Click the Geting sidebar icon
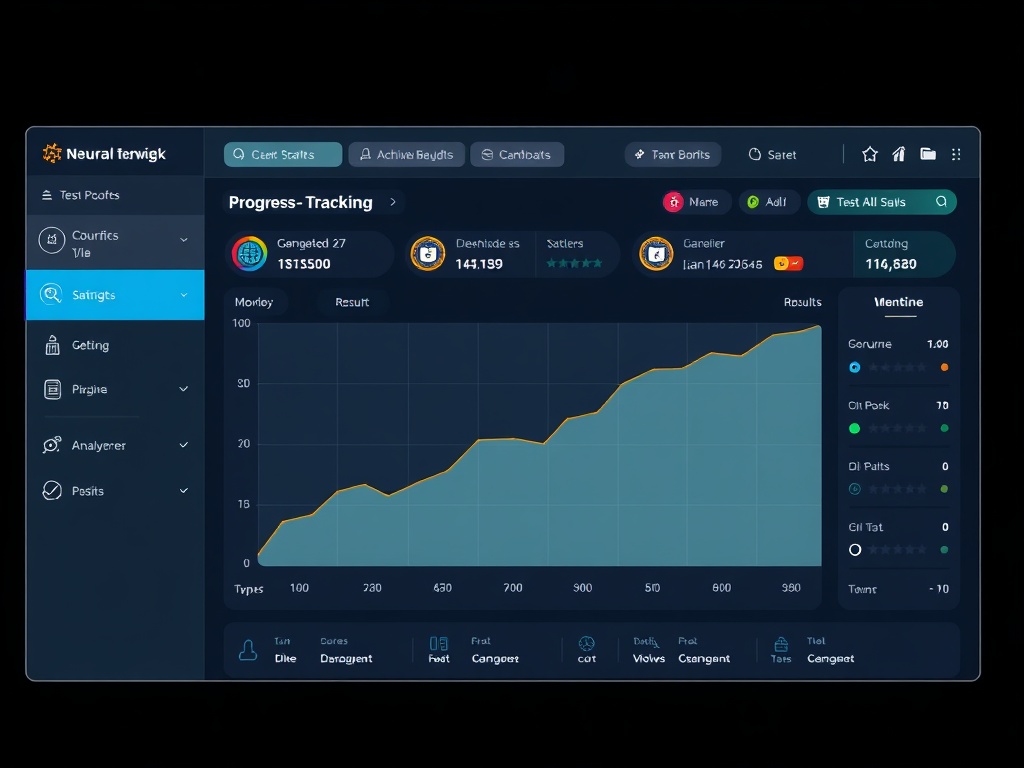Screen dimensions: 1024x768 (53, 345)
